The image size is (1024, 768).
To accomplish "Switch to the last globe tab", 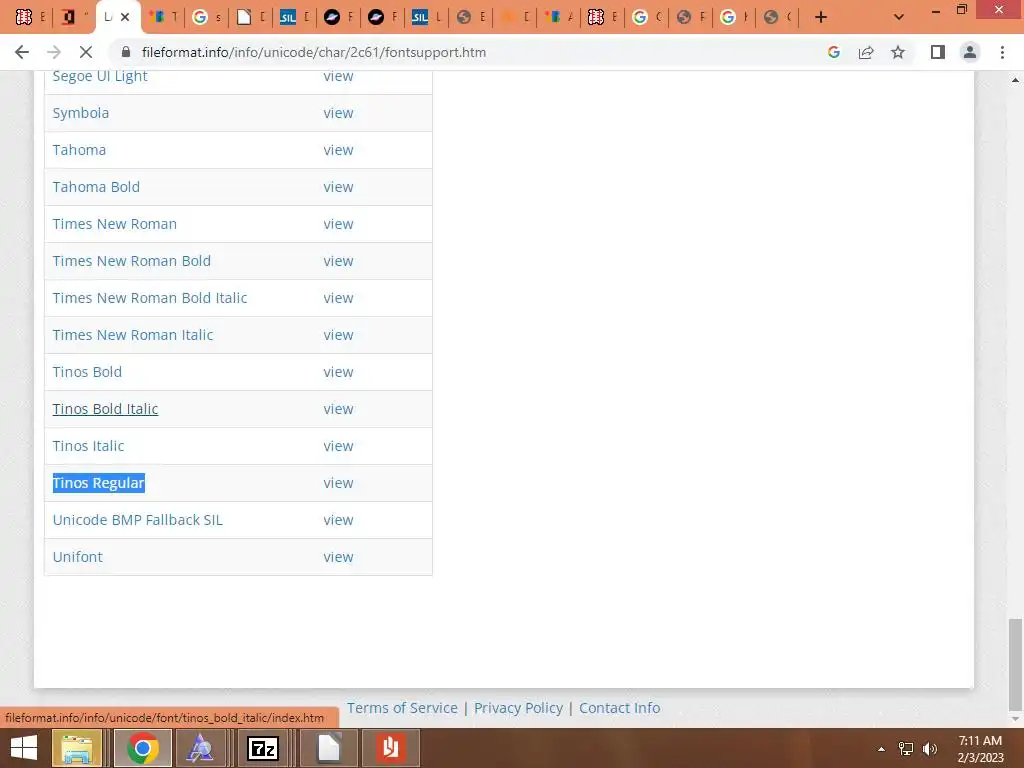I will coord(778,17).
